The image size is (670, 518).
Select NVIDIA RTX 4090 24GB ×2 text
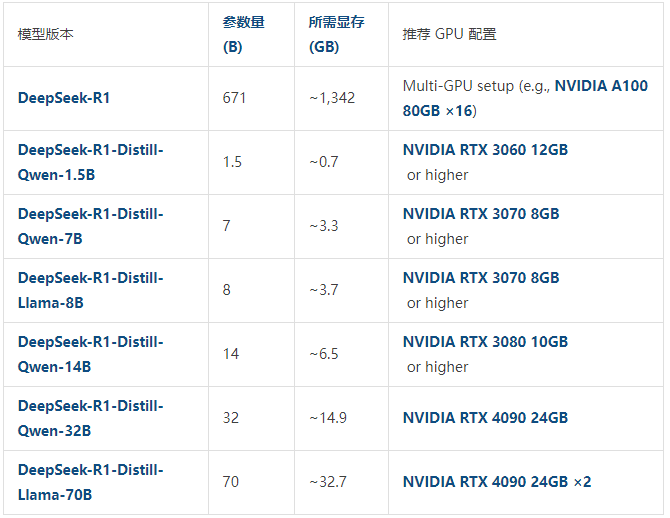coord(497,482)
